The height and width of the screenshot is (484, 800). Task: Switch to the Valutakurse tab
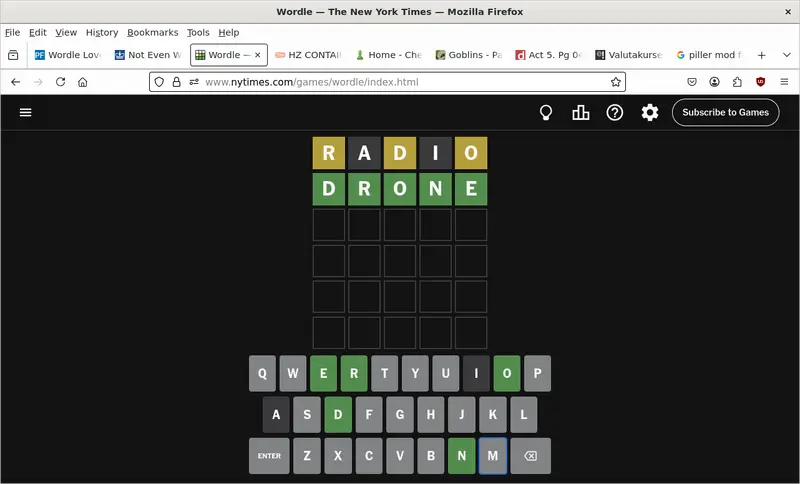point(629,55)
